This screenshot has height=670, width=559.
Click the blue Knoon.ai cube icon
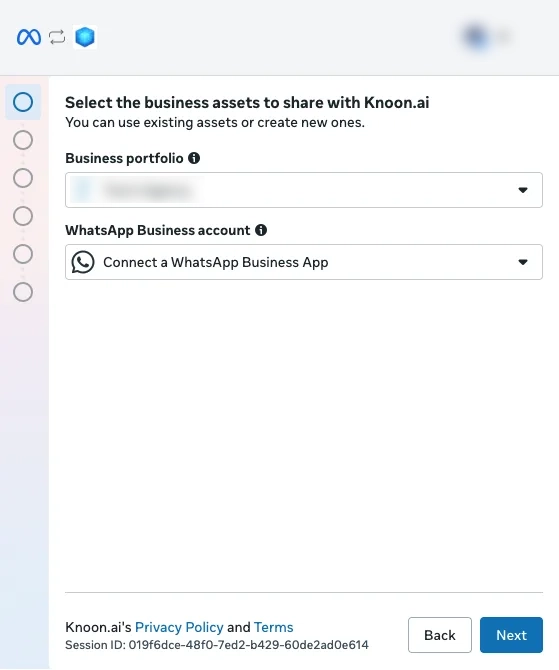85,37
